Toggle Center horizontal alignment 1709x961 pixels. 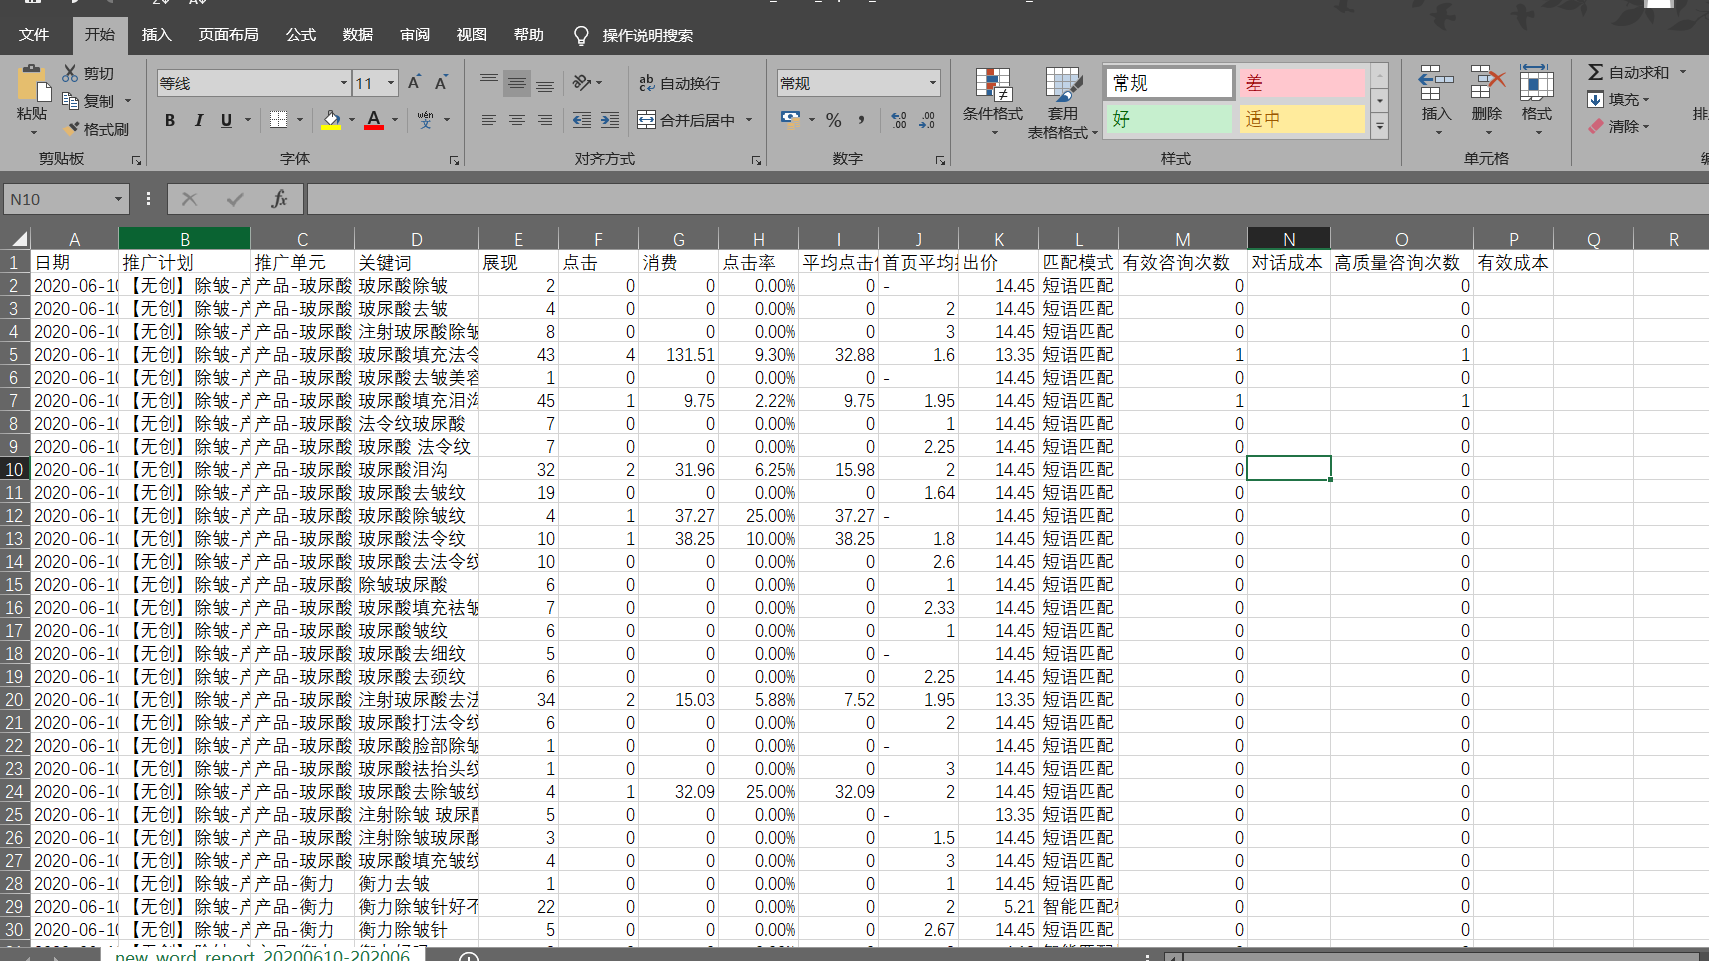(x=517, y=120)
